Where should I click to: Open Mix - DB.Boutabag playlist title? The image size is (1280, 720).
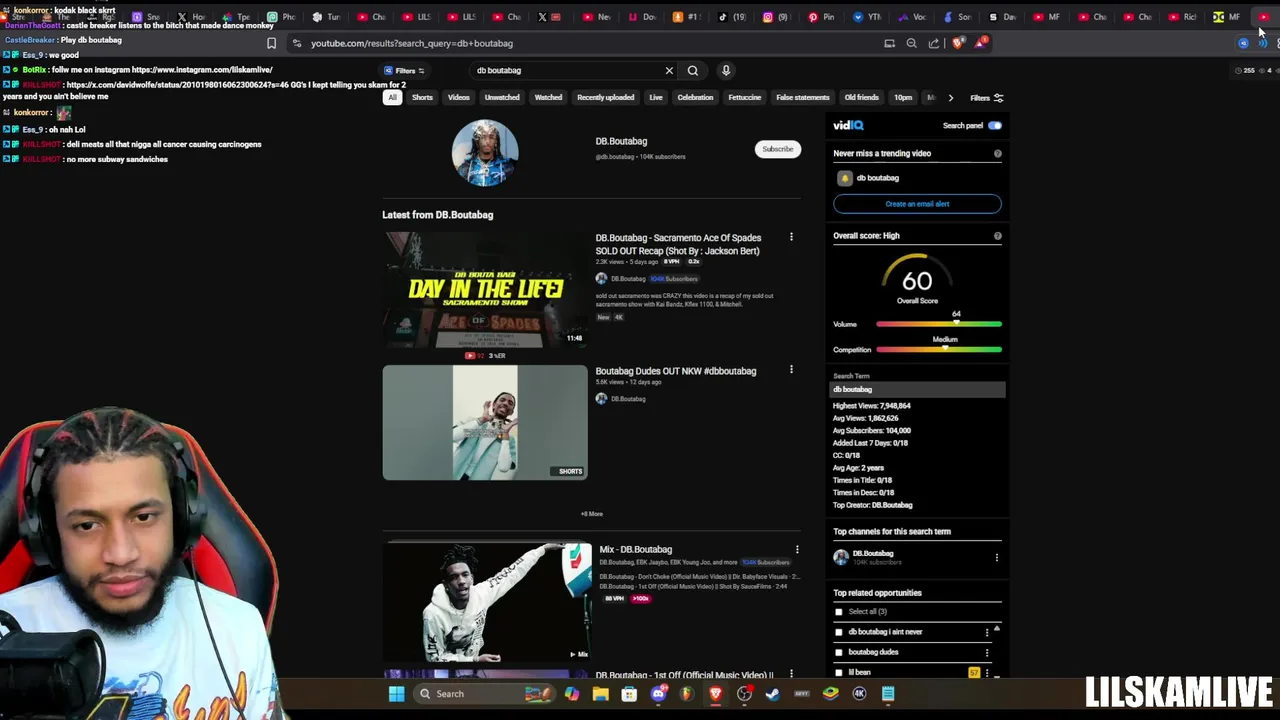635,549
